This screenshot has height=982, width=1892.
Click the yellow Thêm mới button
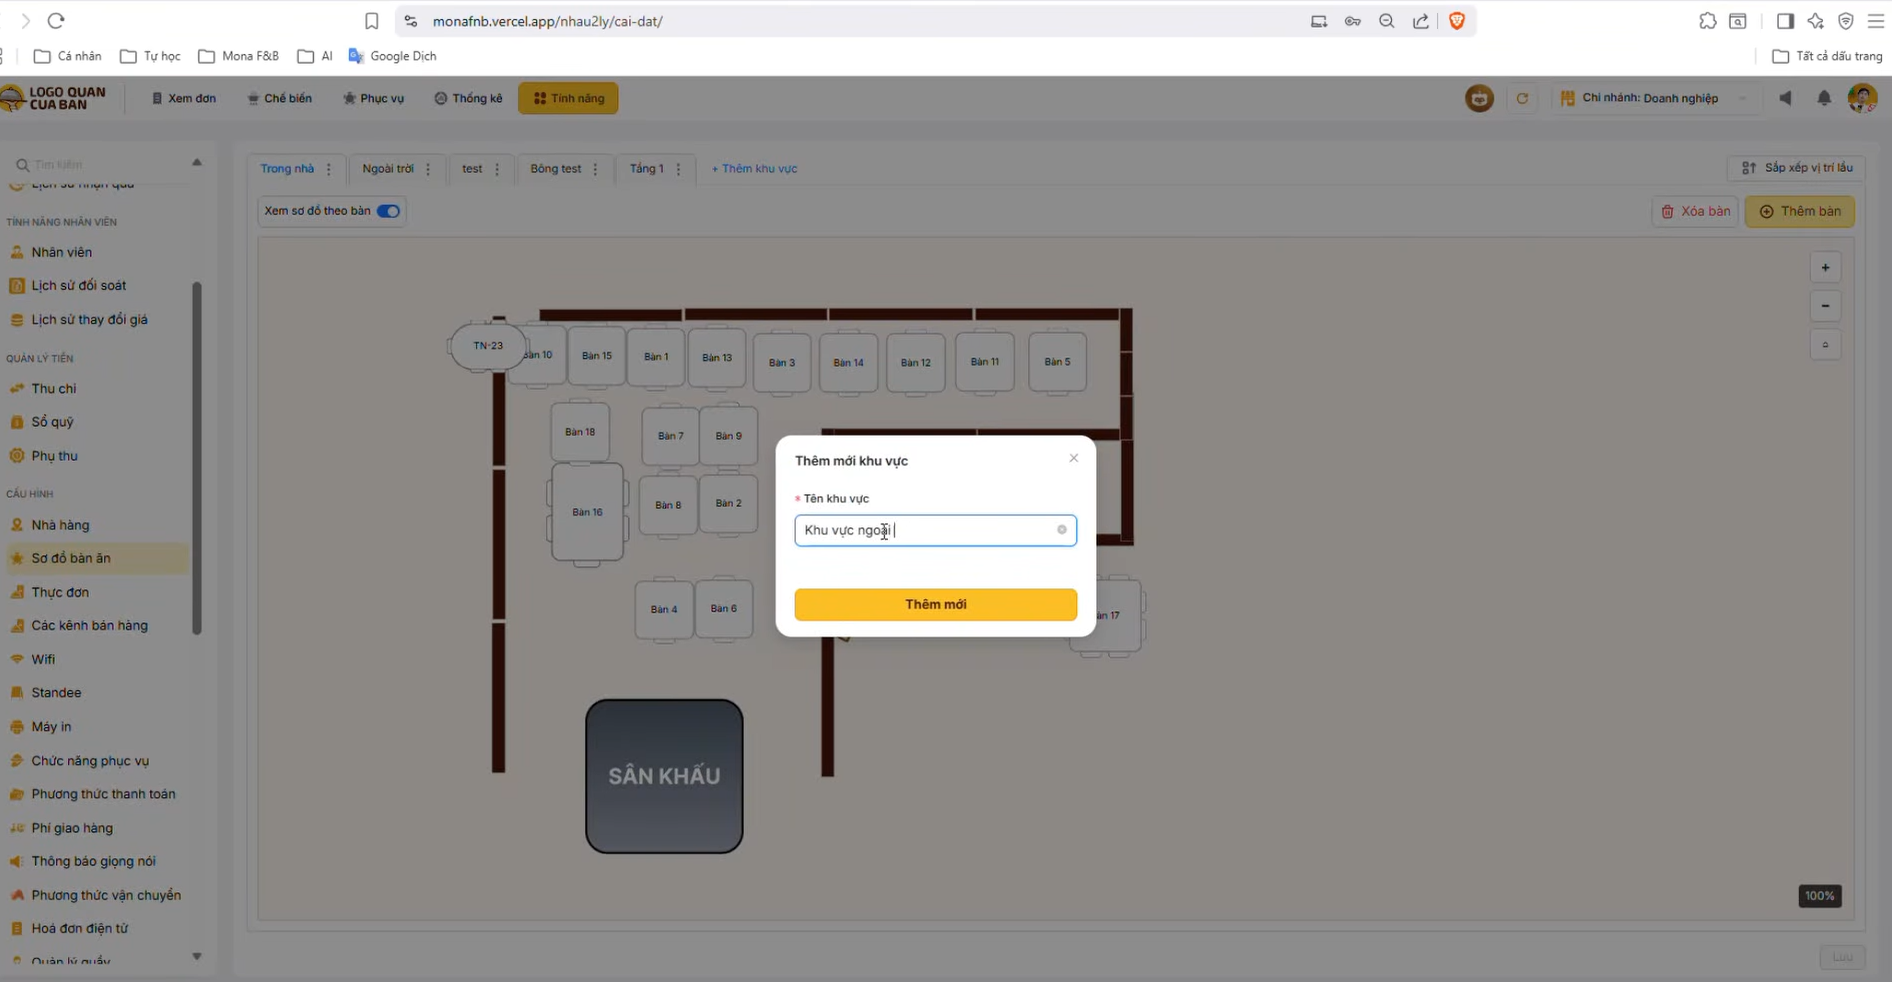click(935, 604)
